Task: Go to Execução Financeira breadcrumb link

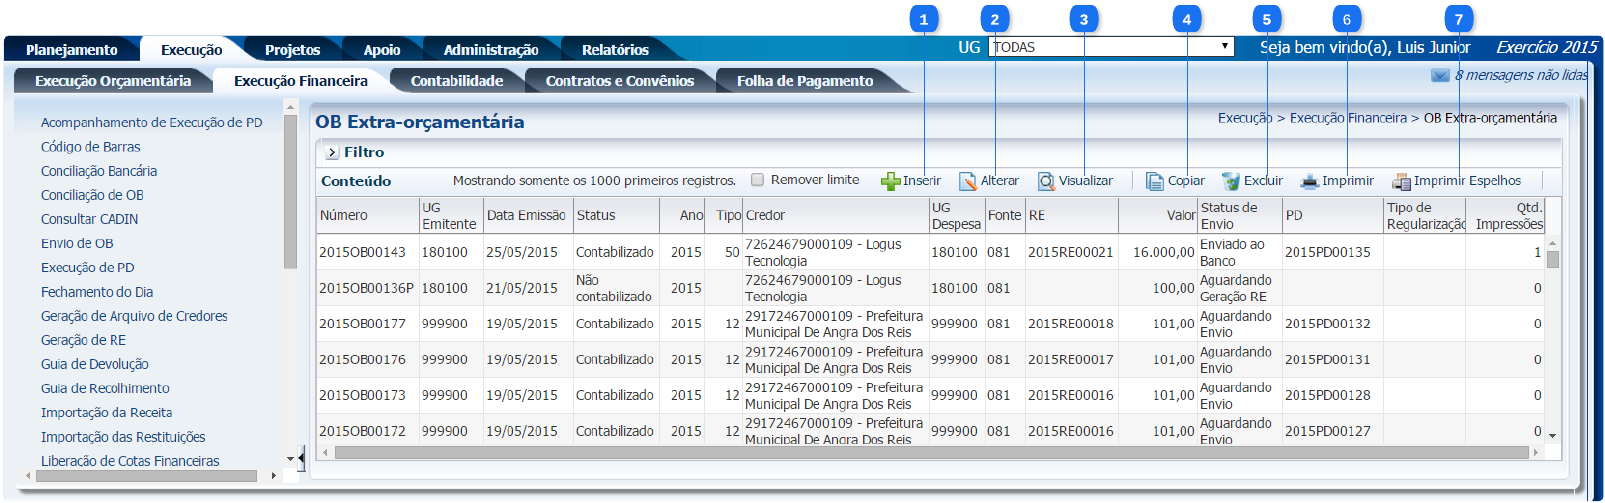Action: (x=1348, y=118)
